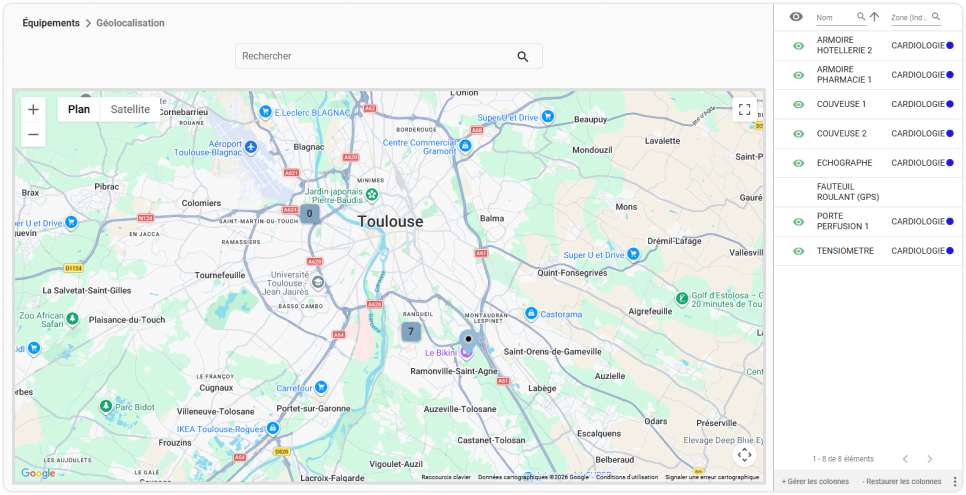Click the Université Toulouse Jean Jaurès icon
Screen dimensions: 966x495
point(318,283)
